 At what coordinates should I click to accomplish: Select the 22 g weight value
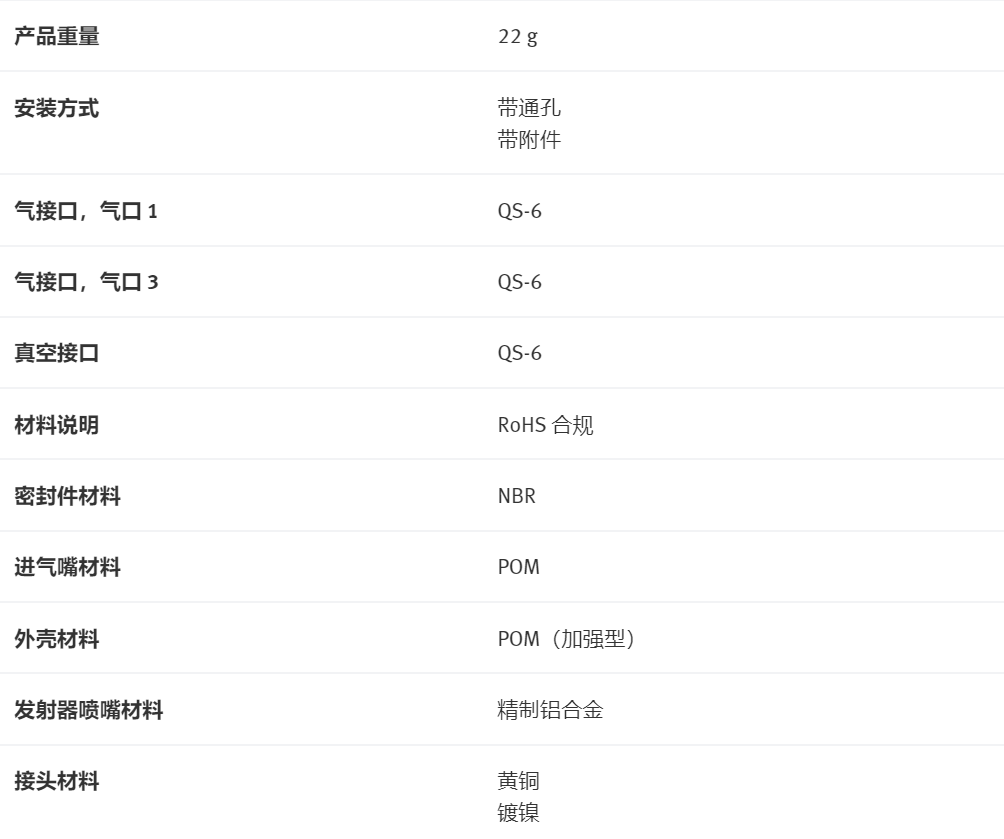(x=518, y=38)
